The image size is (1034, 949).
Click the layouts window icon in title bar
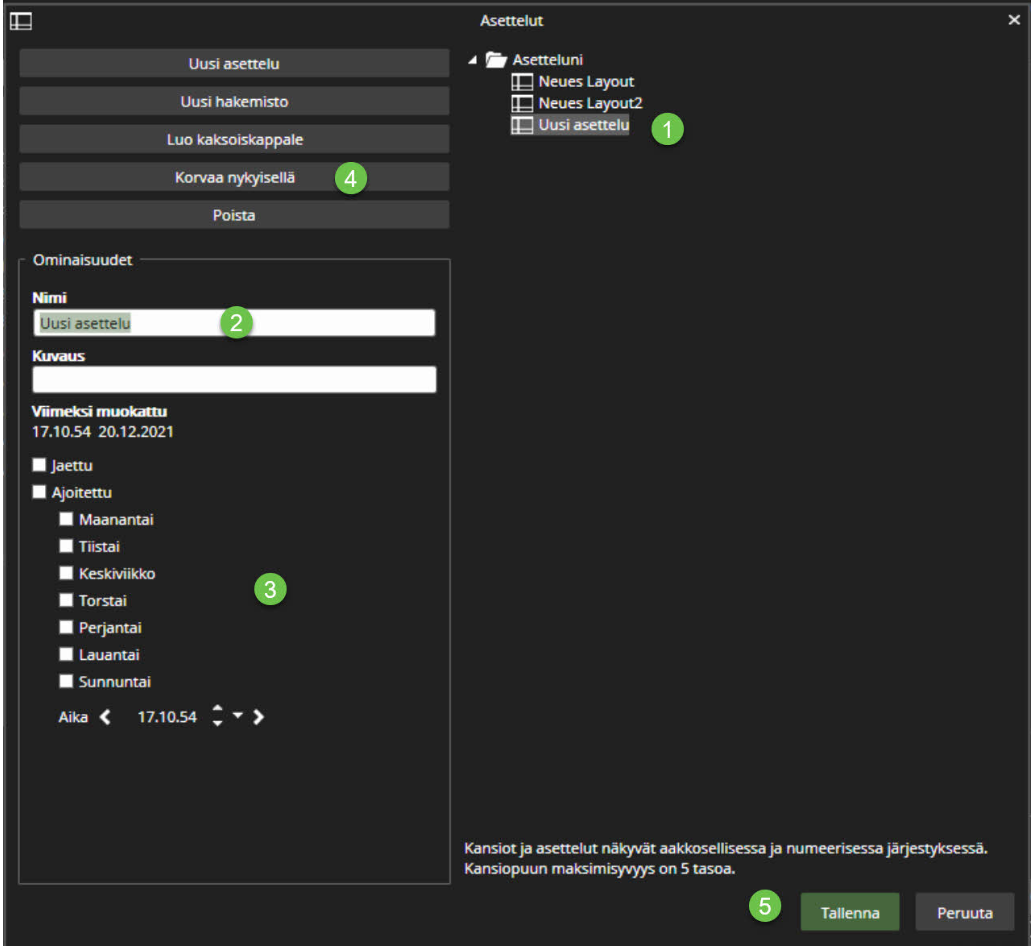click(21, 20)
